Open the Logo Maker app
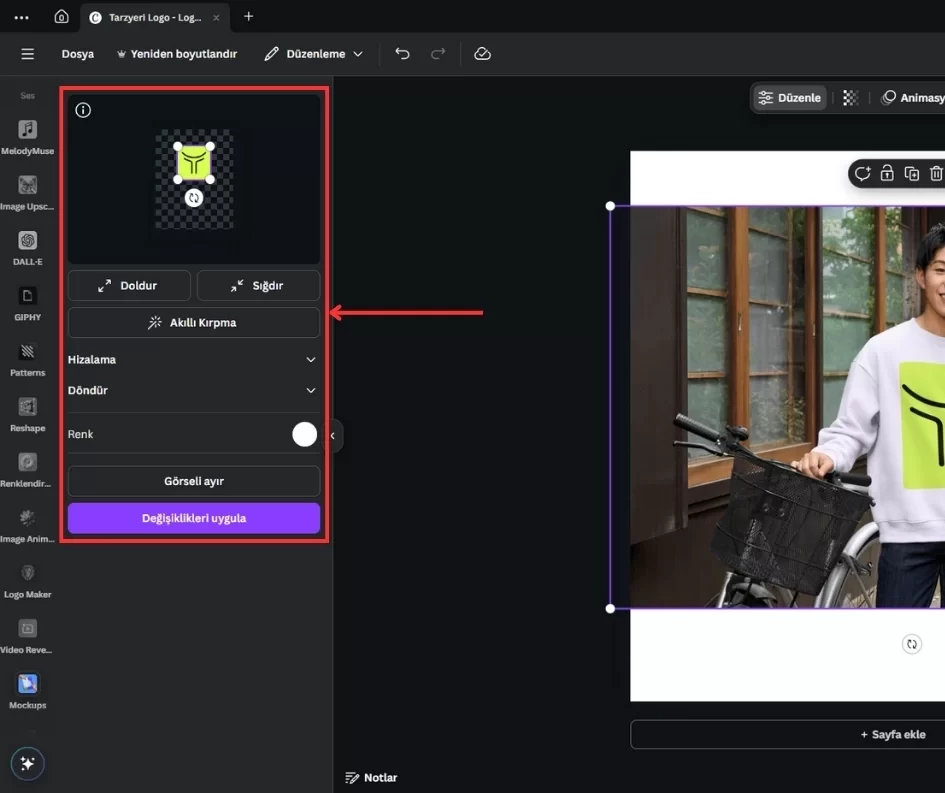 click(x=27, y=580)
